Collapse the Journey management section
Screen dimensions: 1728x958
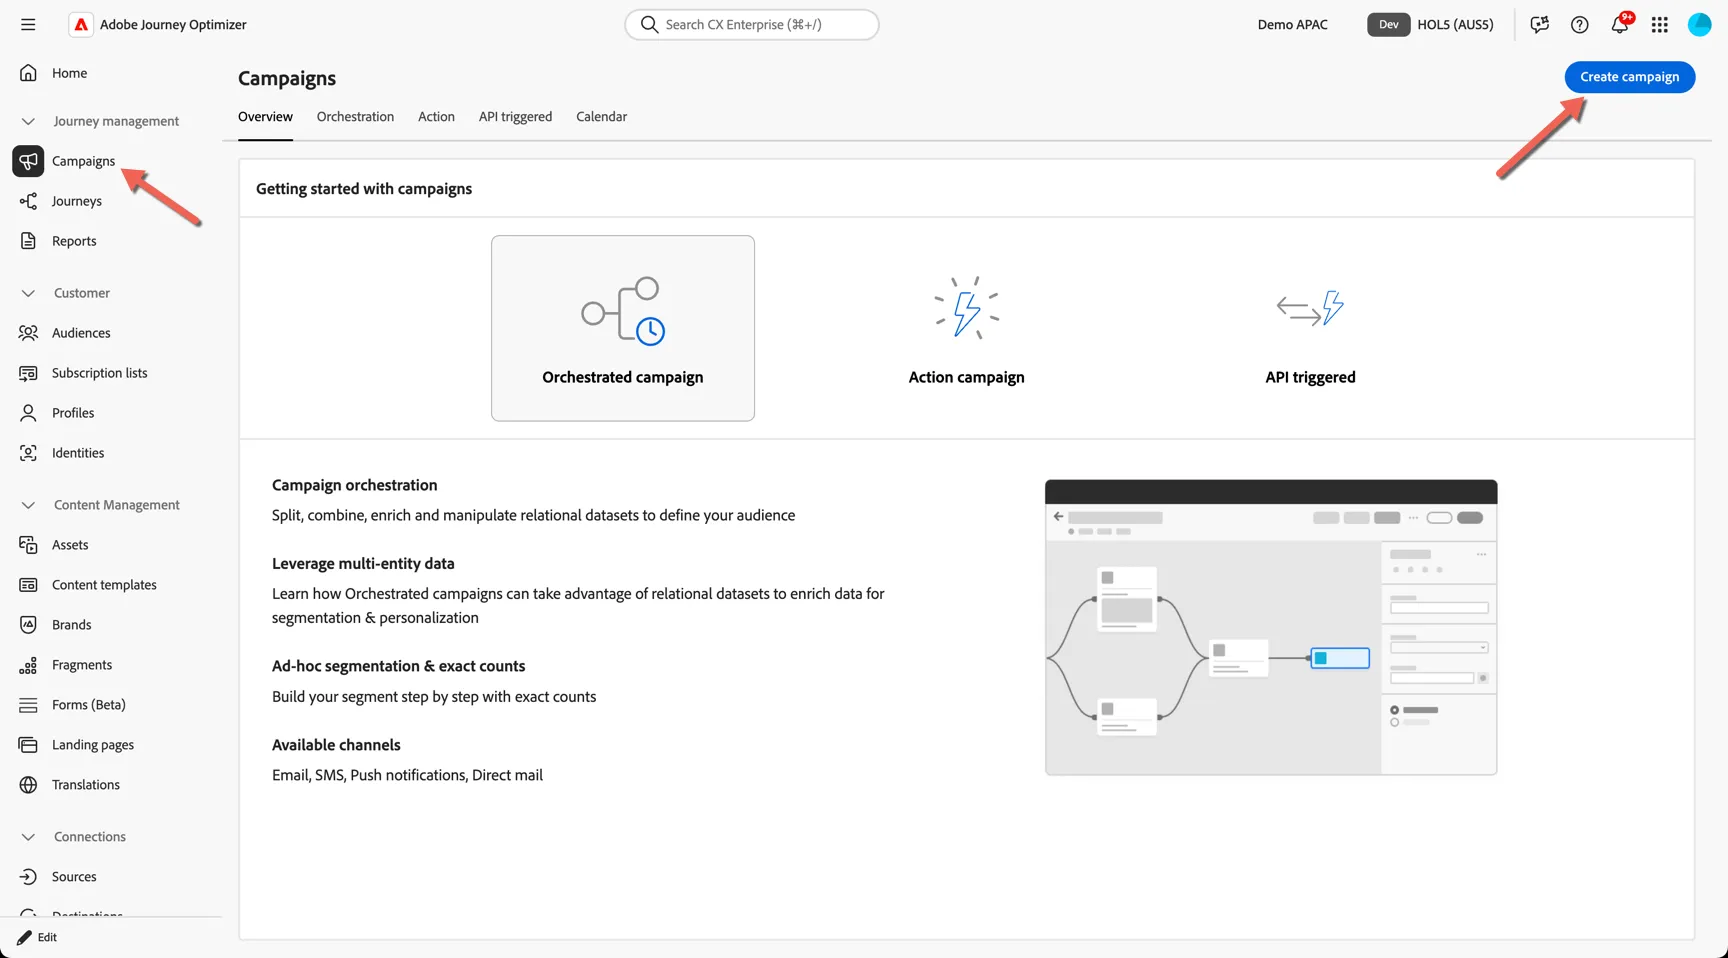click(28, 121)
